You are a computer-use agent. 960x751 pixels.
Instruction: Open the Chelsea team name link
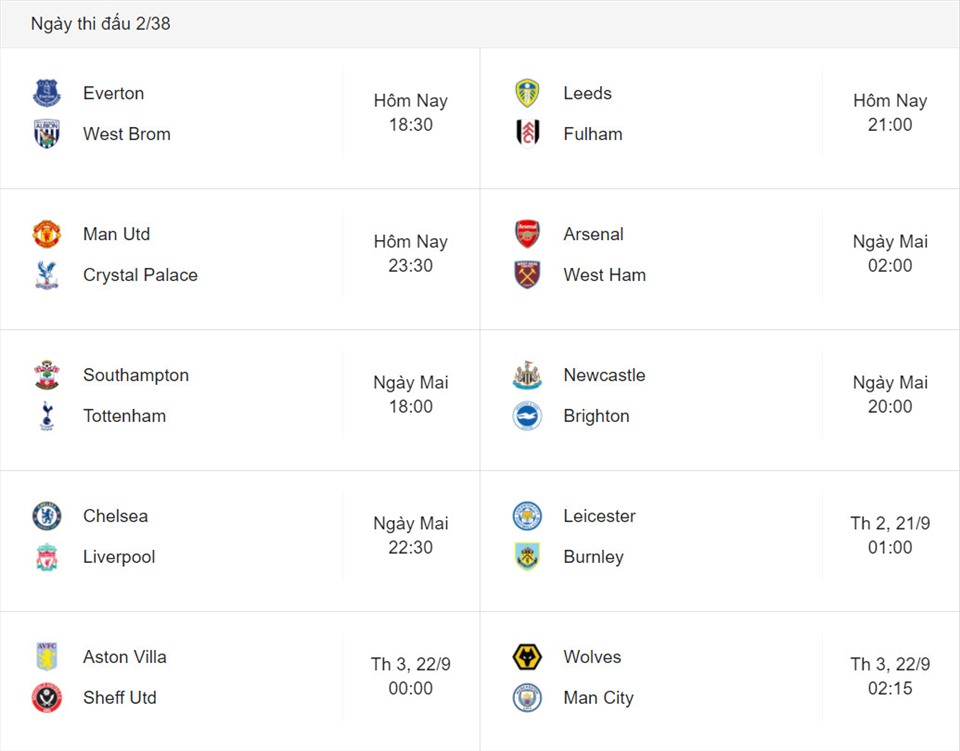tap(115, 516)
